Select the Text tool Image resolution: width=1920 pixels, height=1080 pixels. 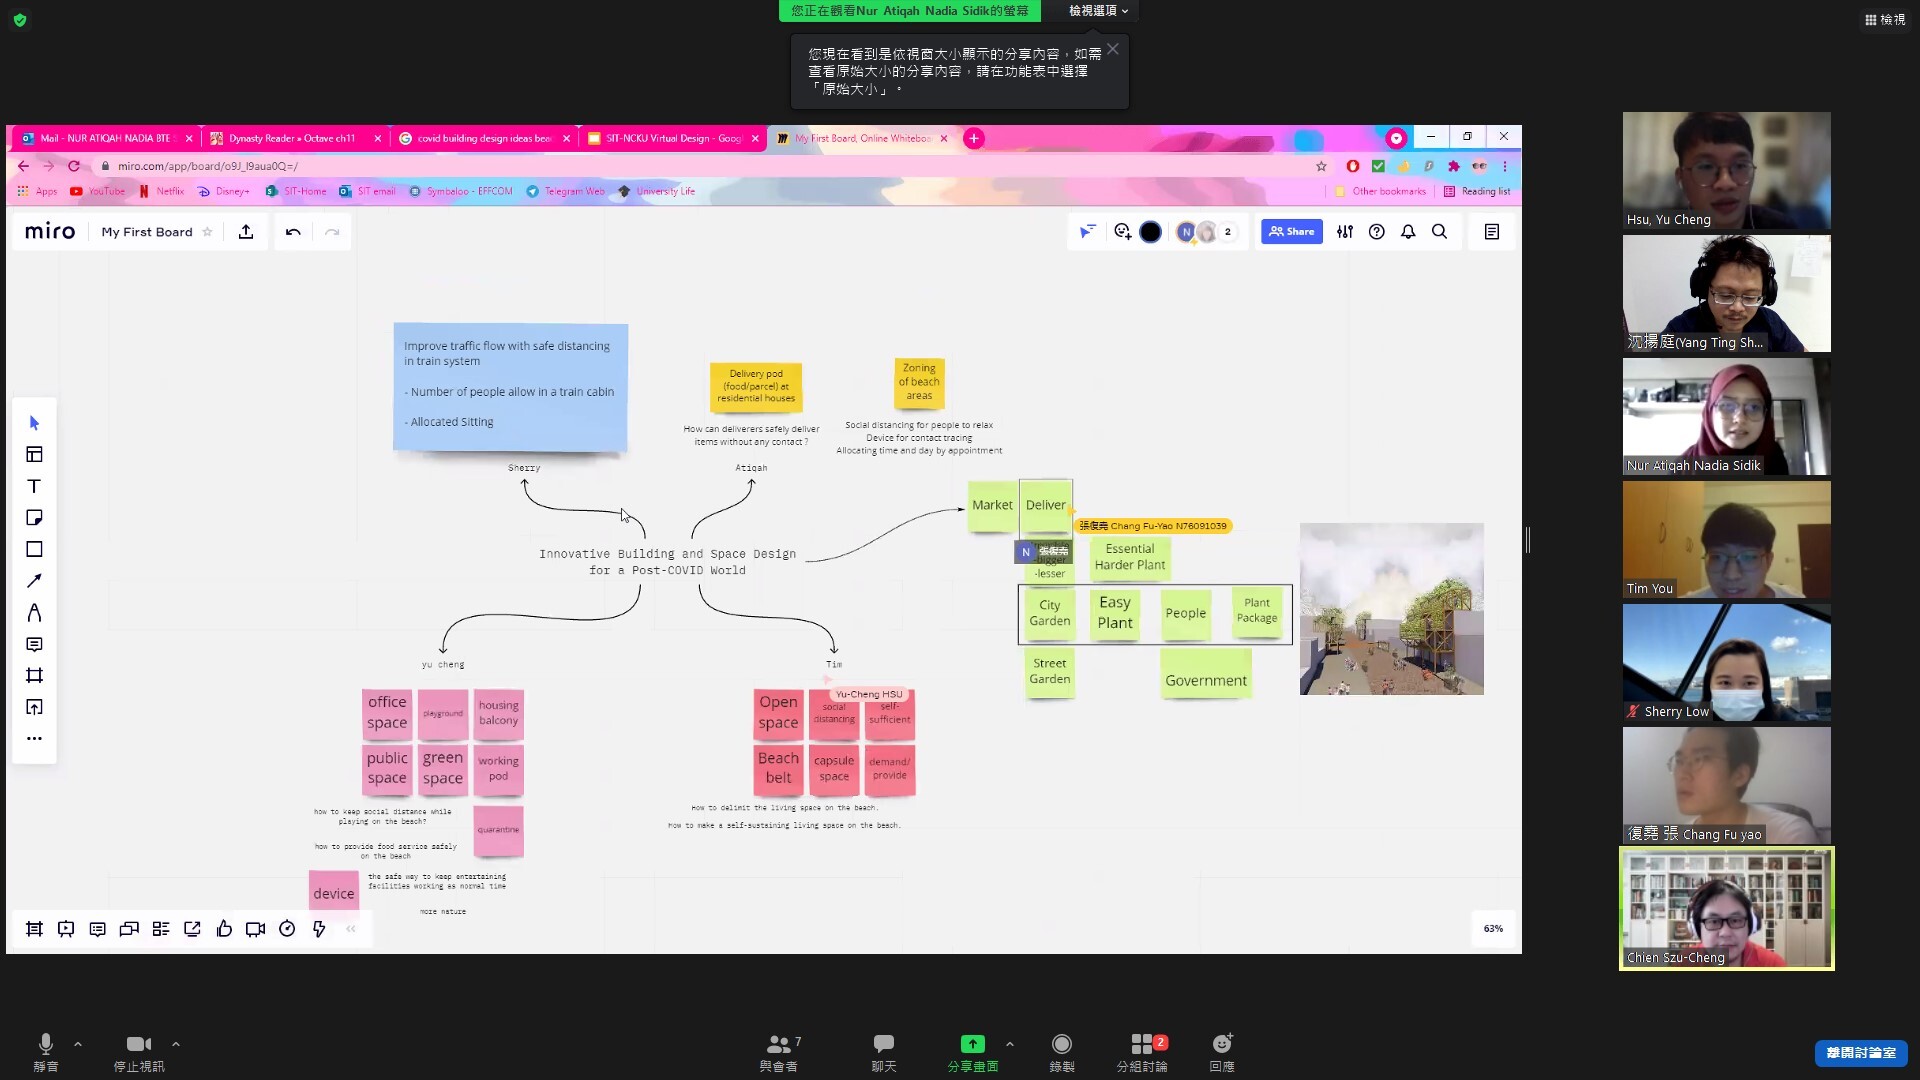coord(34,486)
